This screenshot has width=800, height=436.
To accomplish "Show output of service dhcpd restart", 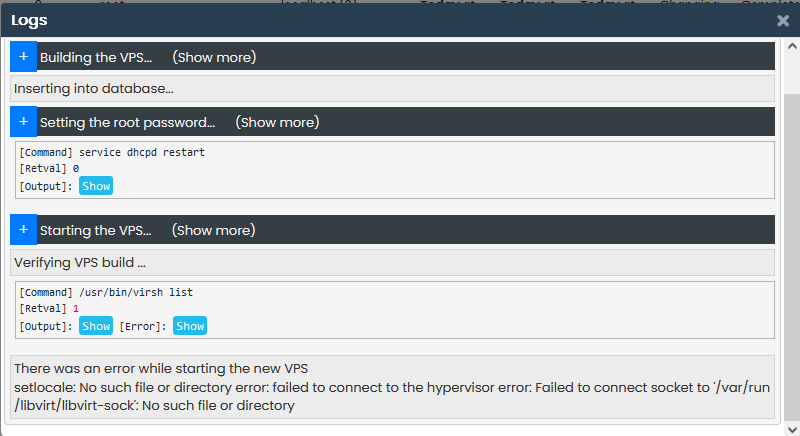I will 96,186.
